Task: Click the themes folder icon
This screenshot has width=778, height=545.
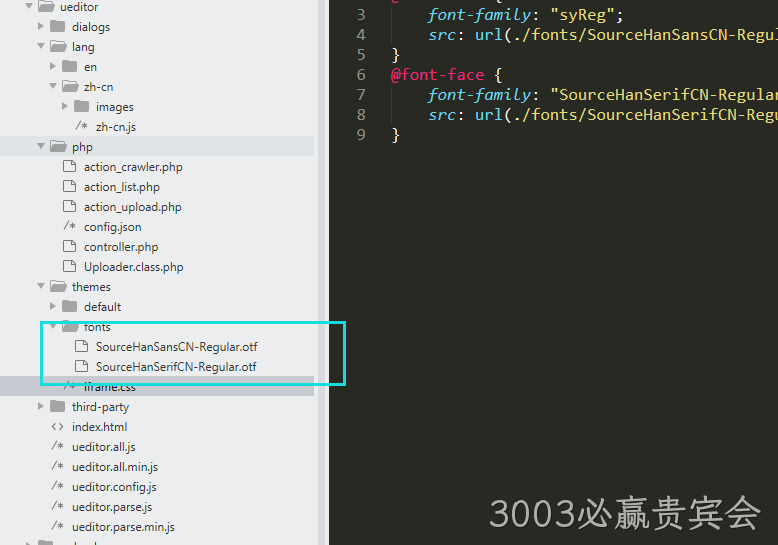Action: (x=59, y=286)
